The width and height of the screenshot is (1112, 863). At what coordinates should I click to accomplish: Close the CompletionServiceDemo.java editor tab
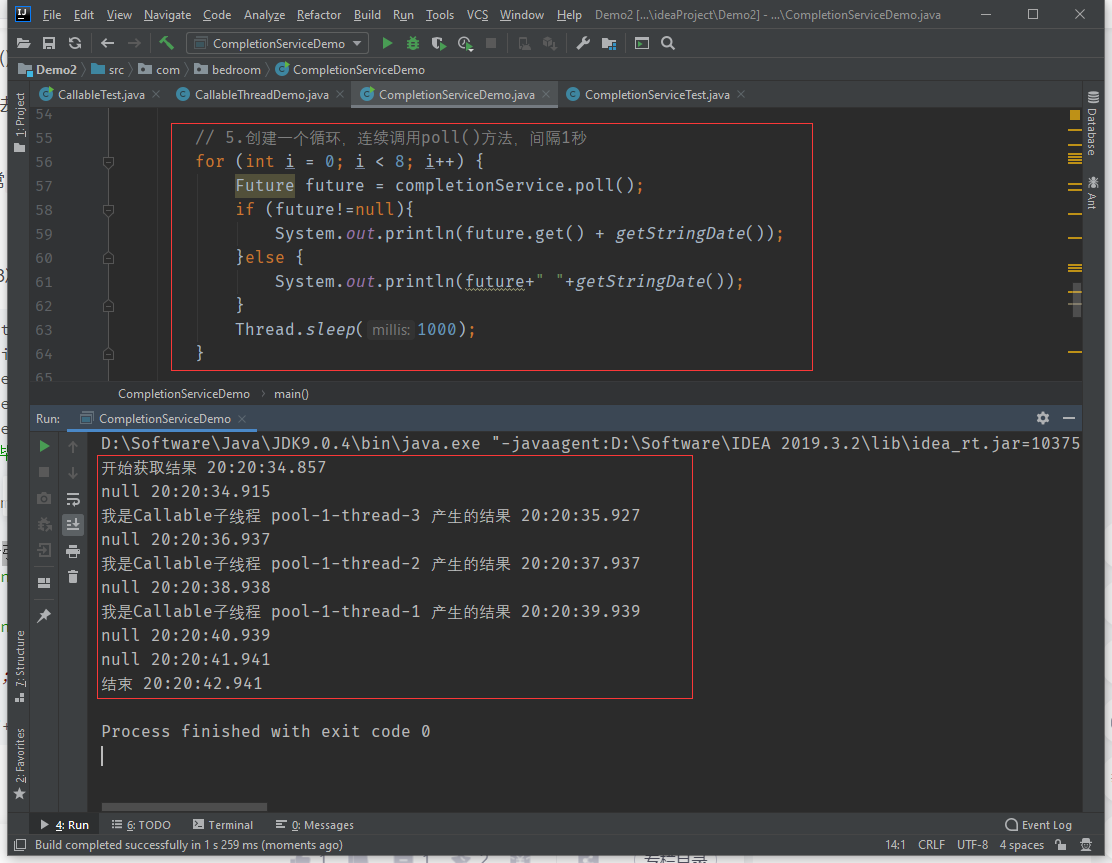click(546, 94)
